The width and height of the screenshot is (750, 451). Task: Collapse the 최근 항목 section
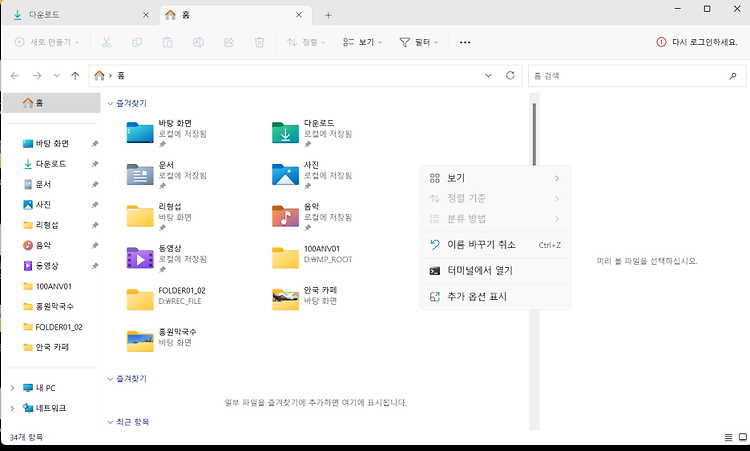coord(110,422)
